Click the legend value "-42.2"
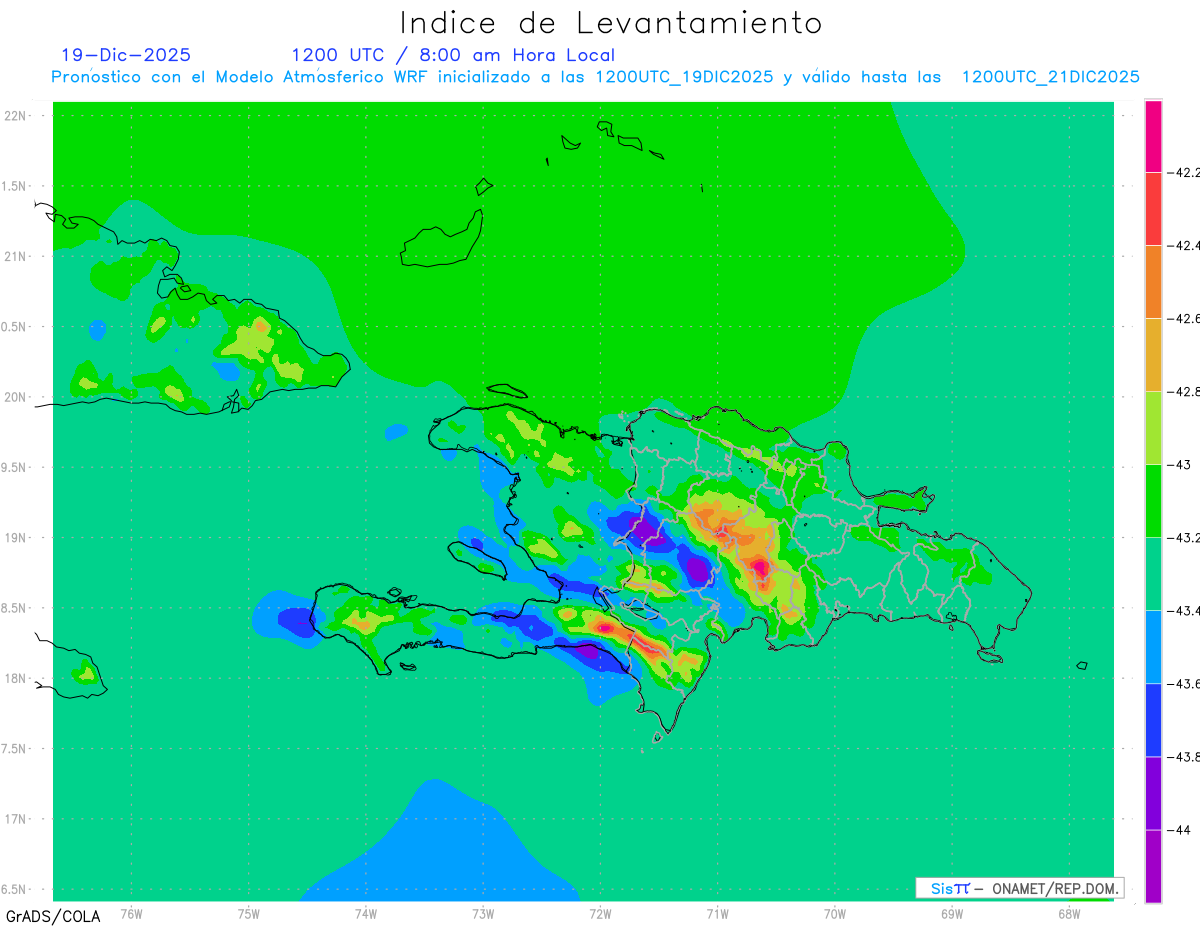This screenshot has height=927, width=1200. (x=1186, y=172)
